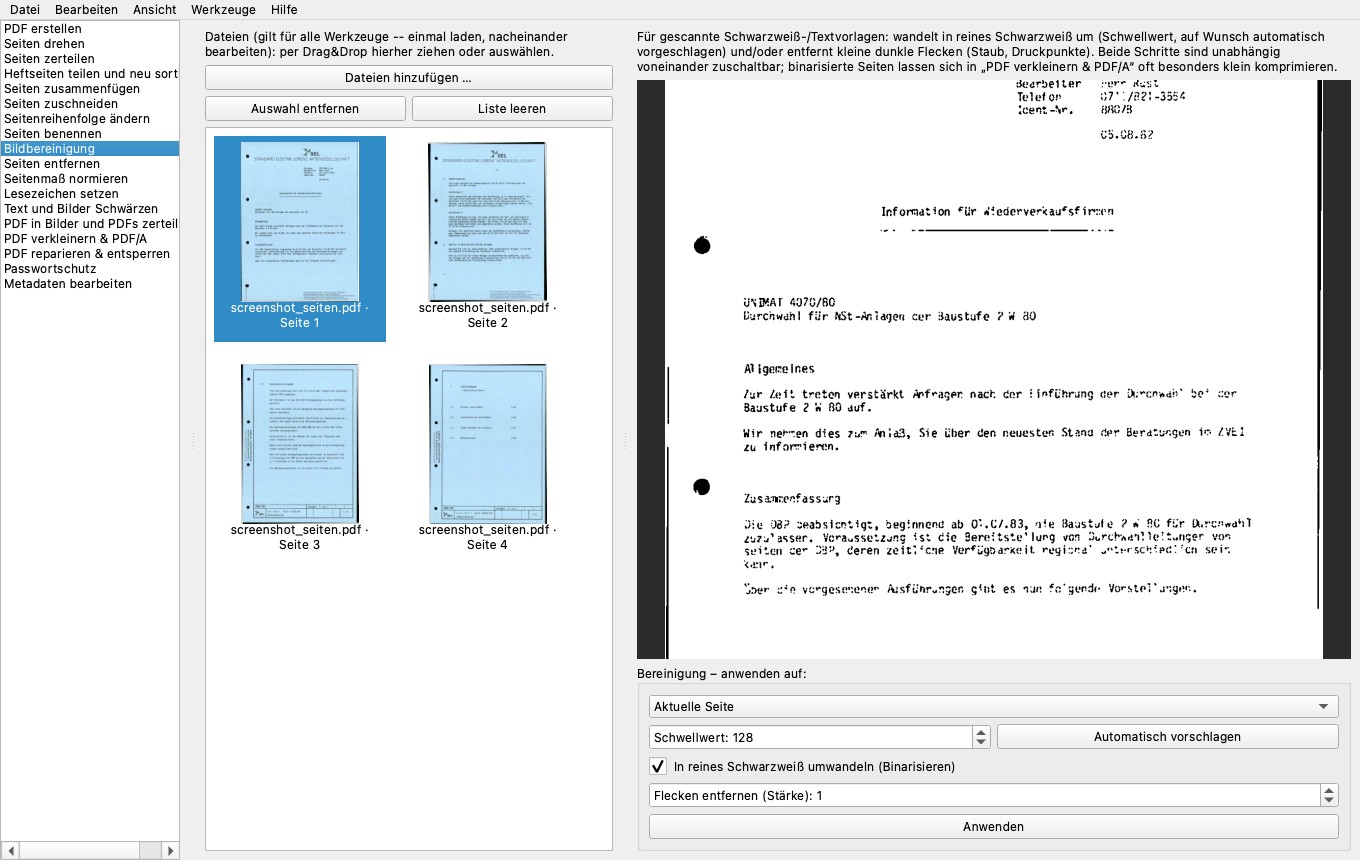
Task: Decrease Flecken entfernen Stärke with down arrow
Action: coord(1329,802)
